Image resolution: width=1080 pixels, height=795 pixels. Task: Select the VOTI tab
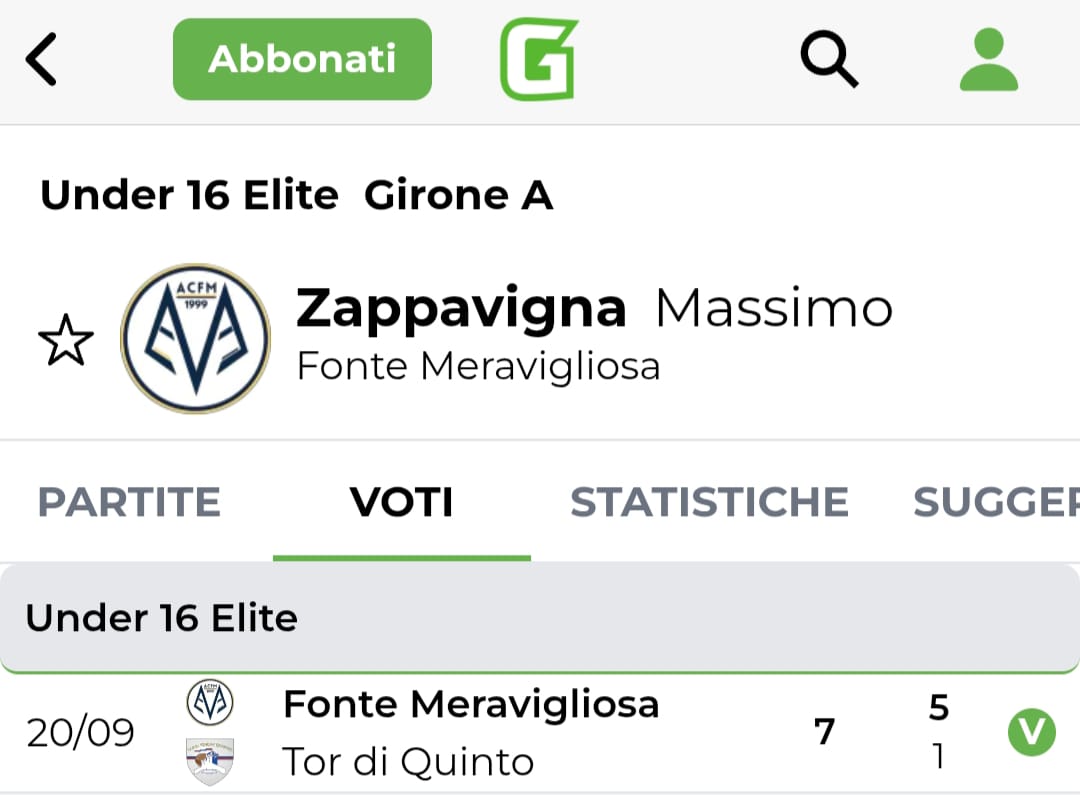coord(402,502)
